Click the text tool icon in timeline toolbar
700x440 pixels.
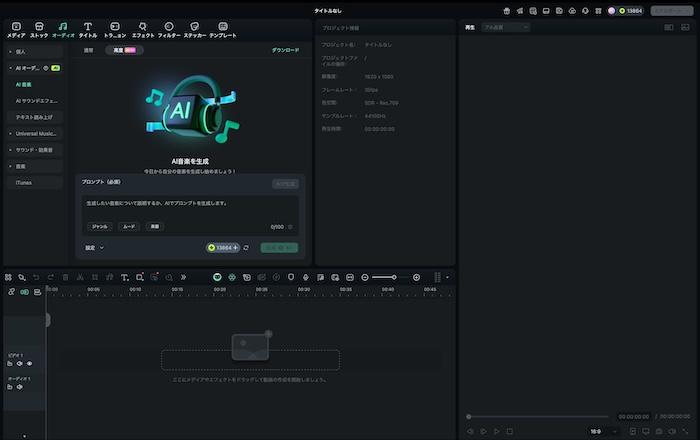(x=124, y=277)
